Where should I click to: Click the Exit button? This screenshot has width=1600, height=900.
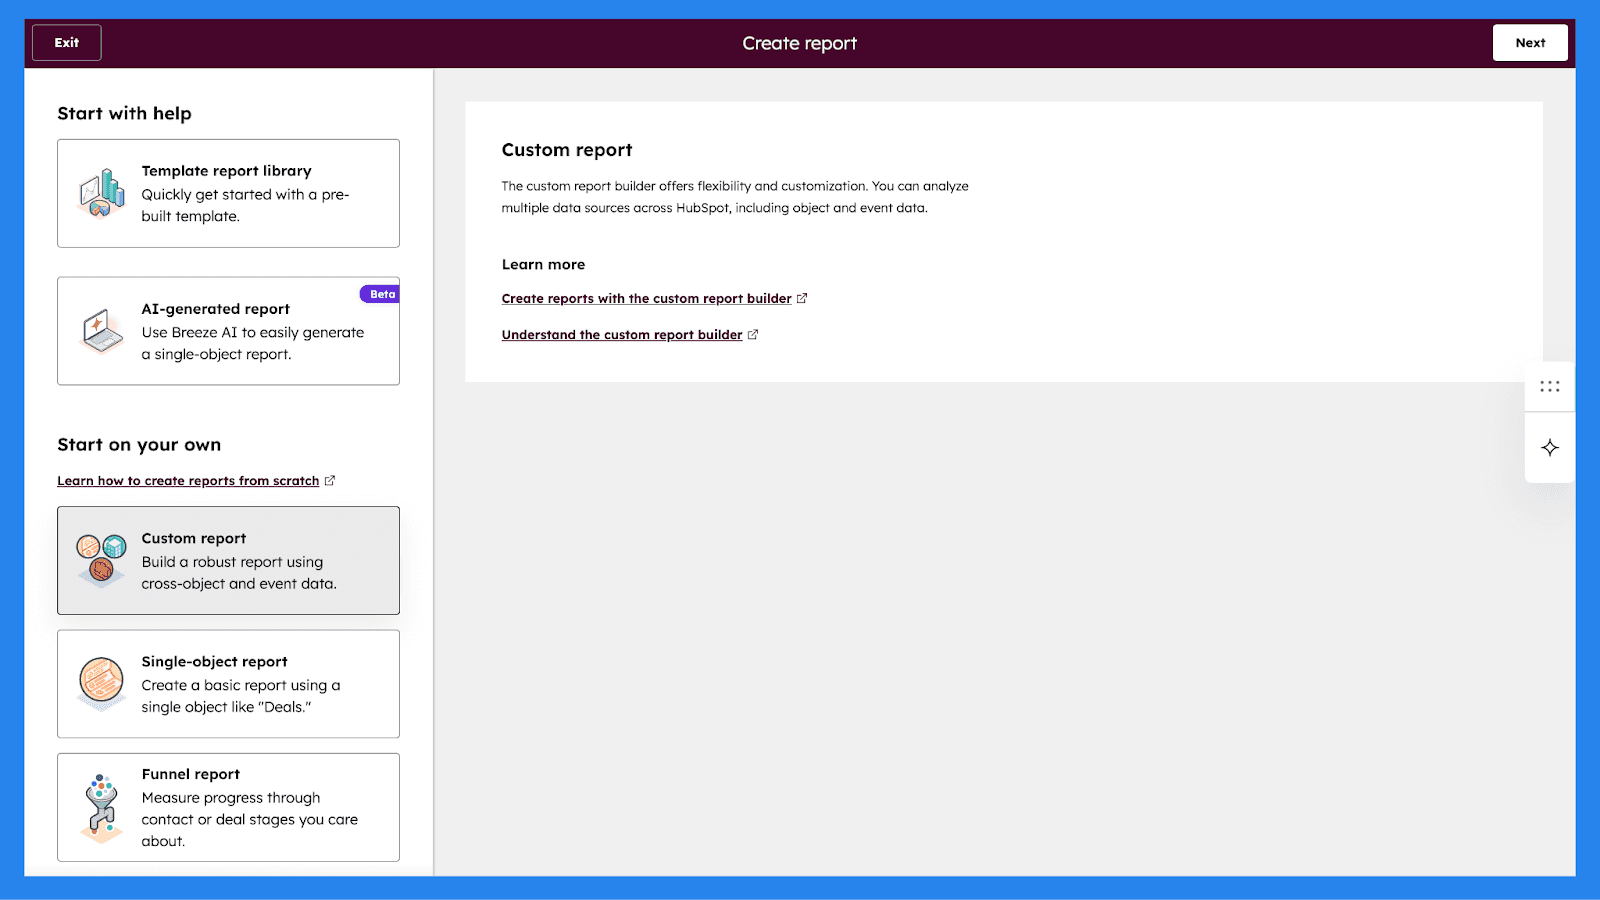pos(66,42)
